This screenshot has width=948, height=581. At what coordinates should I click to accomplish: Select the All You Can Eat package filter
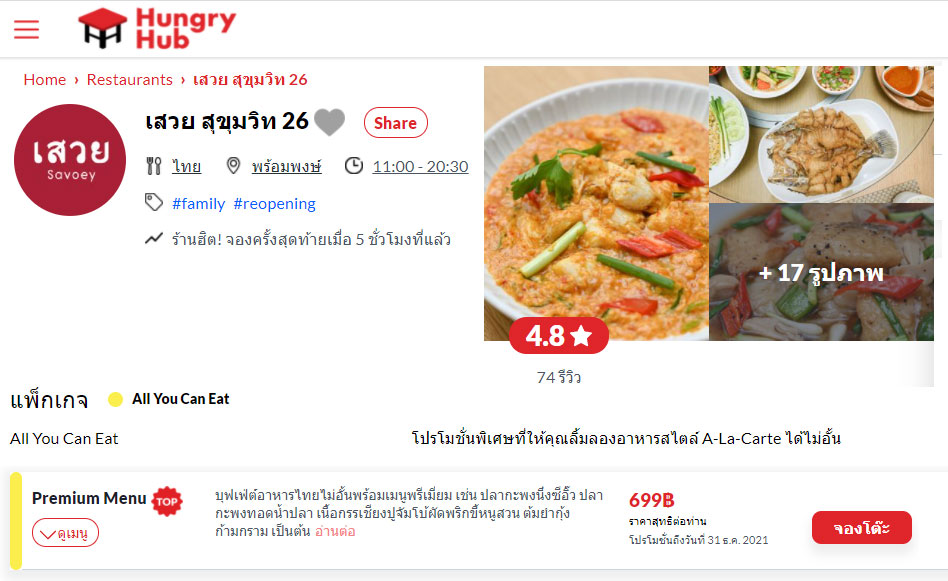[x=169, y=399]
